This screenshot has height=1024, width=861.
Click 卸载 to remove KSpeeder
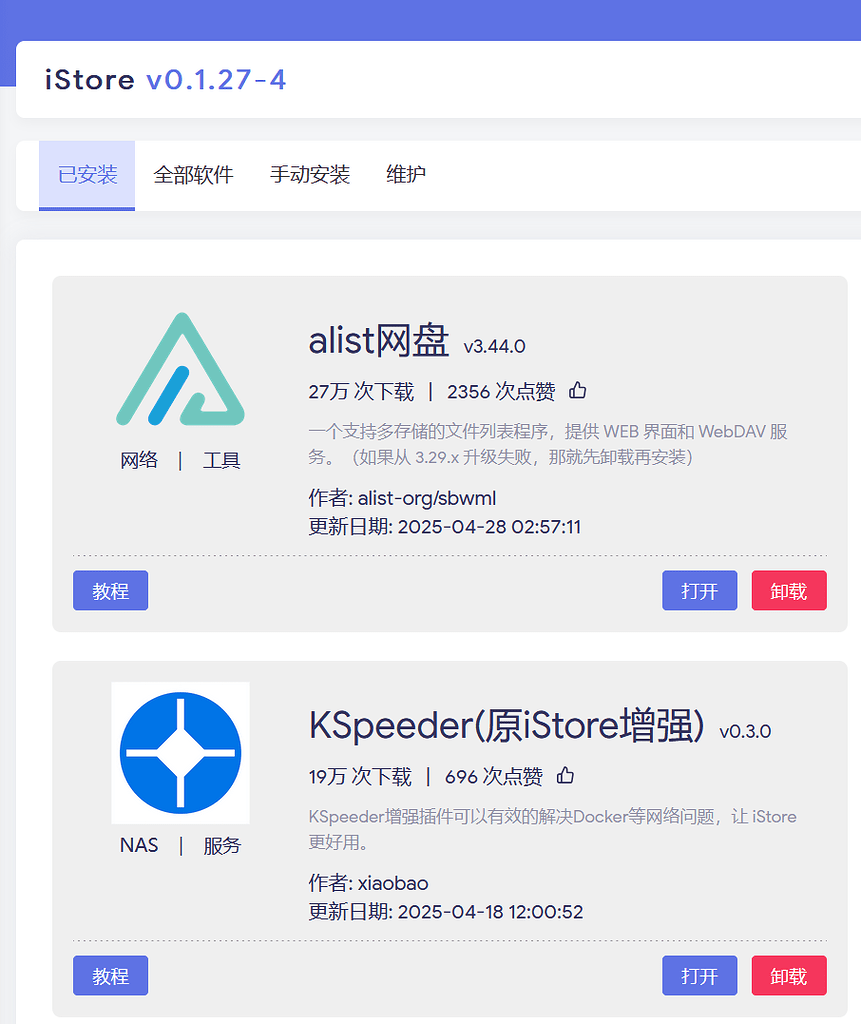pyautogui.click(x=789, y=975)
